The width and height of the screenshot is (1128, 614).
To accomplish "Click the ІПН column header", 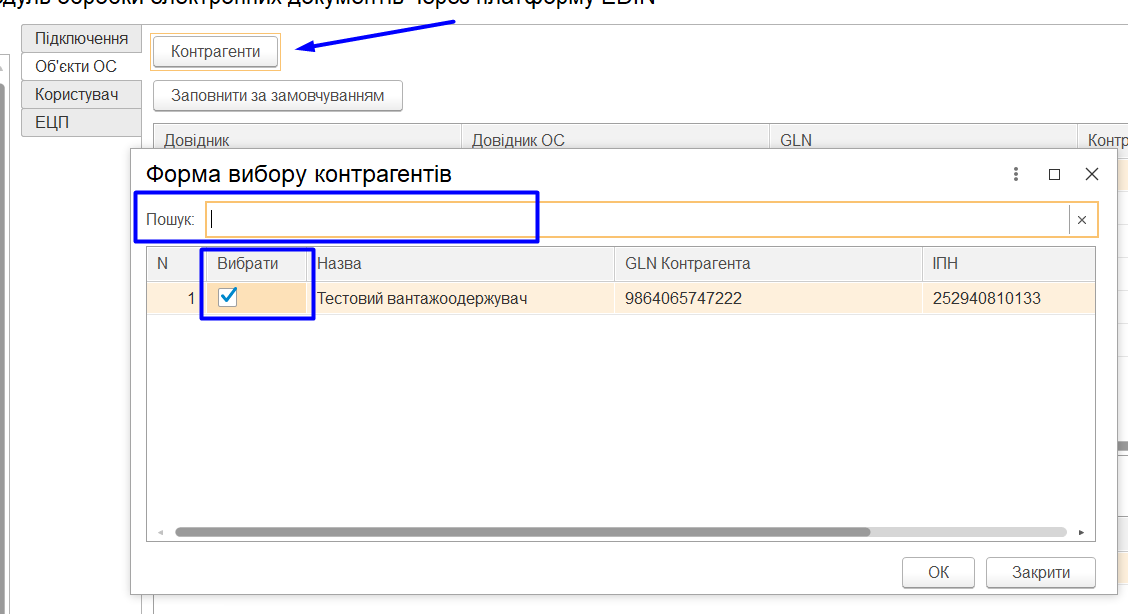I will [x=1009, y=264].
